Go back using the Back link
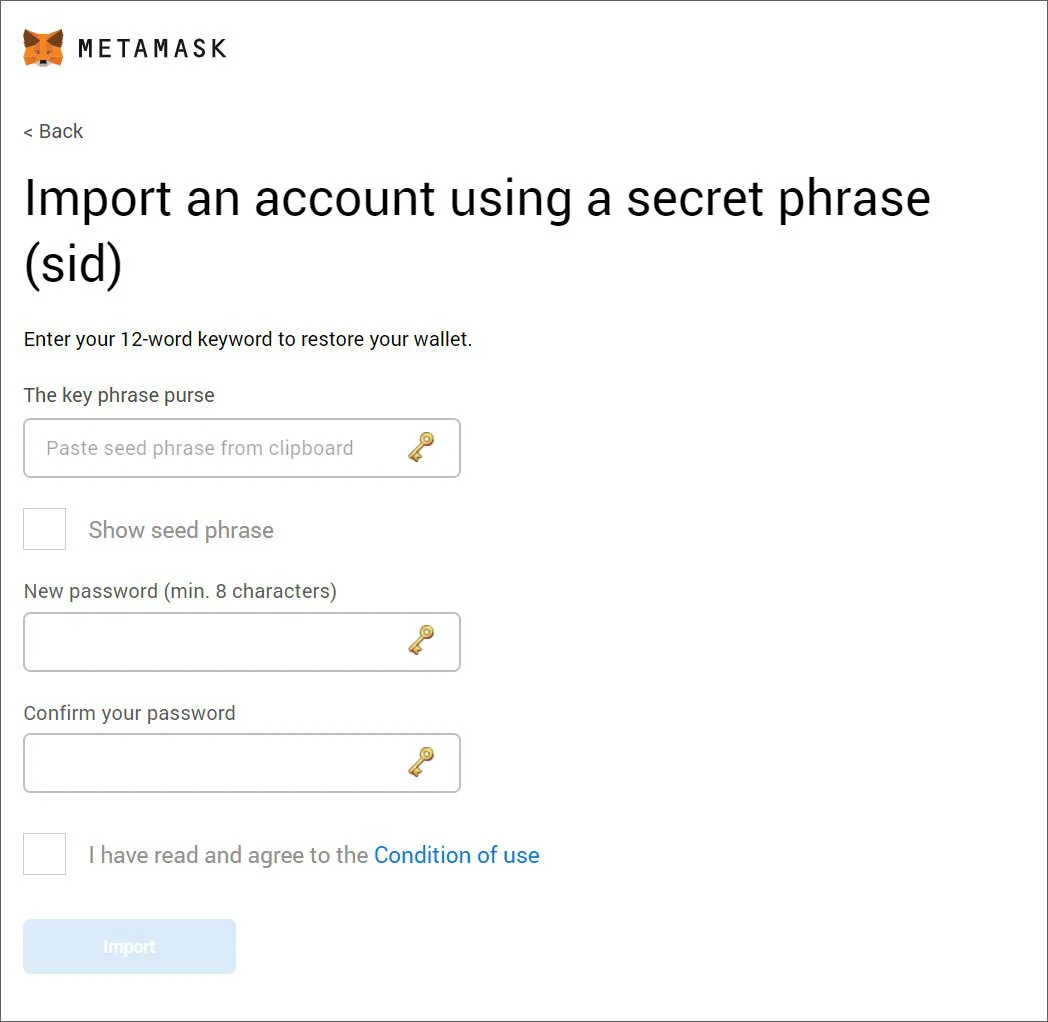Image resolution: width=1048 pixels, height=1022 pixels. point(53,131)
